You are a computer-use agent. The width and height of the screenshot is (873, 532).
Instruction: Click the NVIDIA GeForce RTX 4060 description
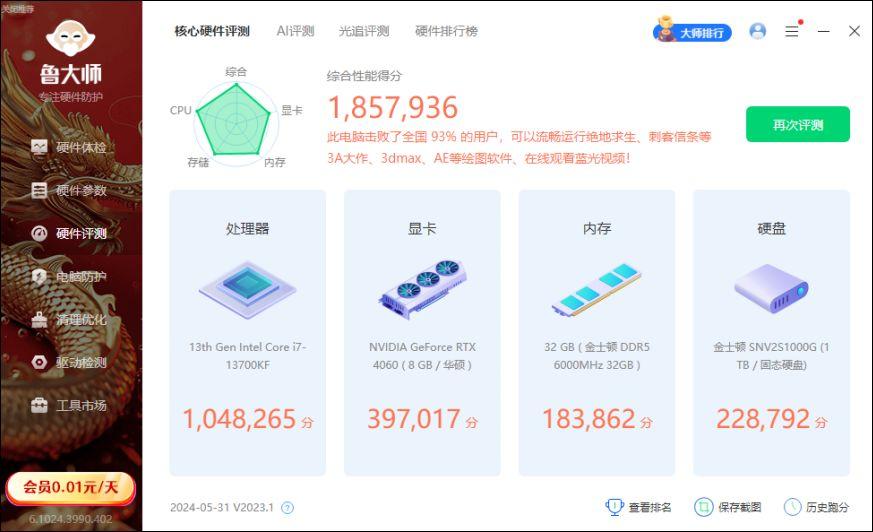(x=423, y=356)
